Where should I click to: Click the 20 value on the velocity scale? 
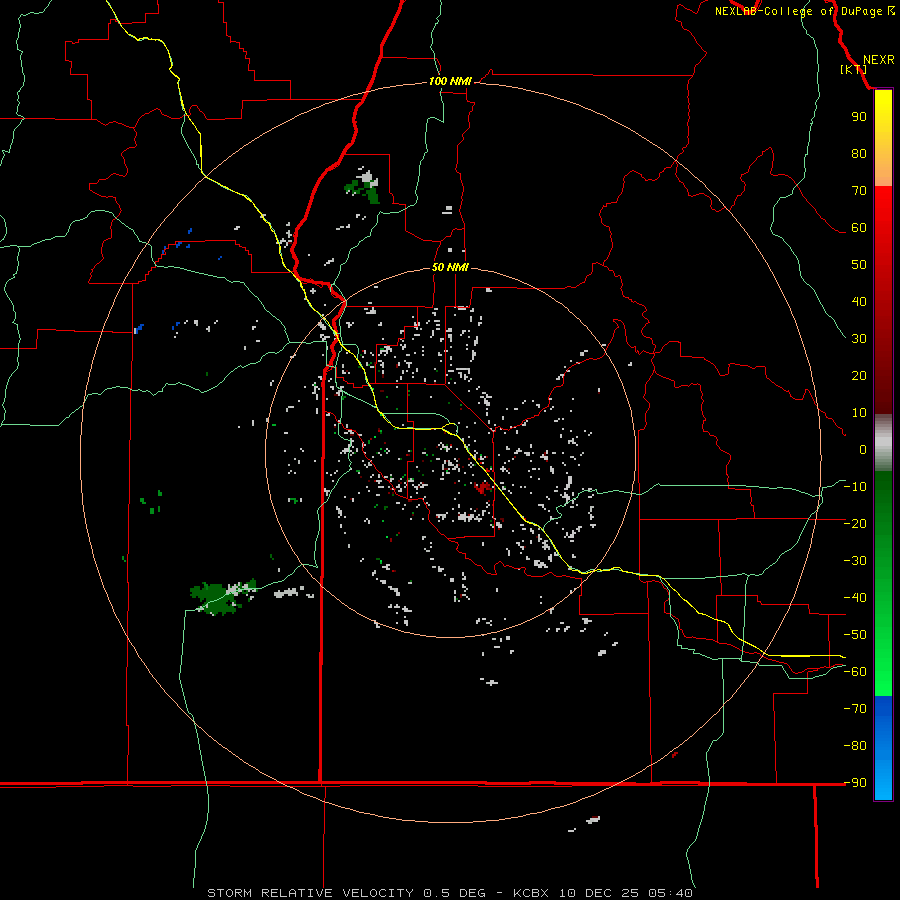[x=859, y=375]
